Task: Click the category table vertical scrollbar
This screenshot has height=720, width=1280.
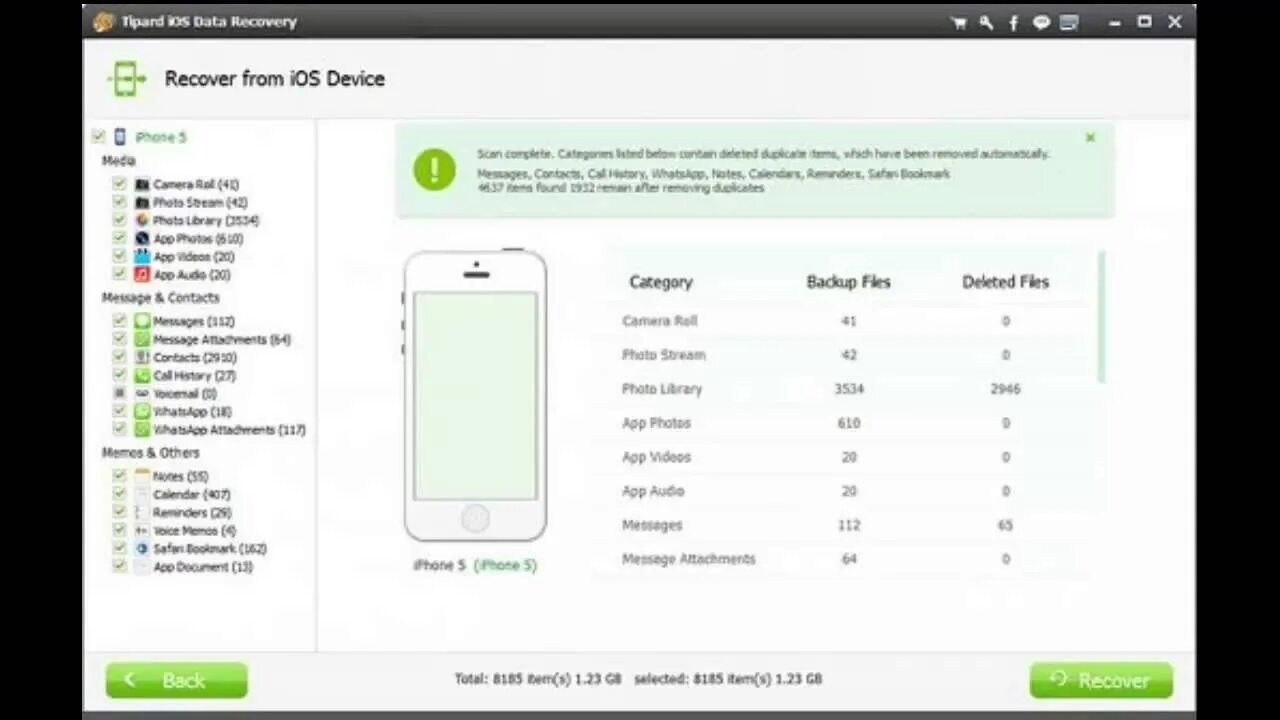Action: [x=1102, y=316]
